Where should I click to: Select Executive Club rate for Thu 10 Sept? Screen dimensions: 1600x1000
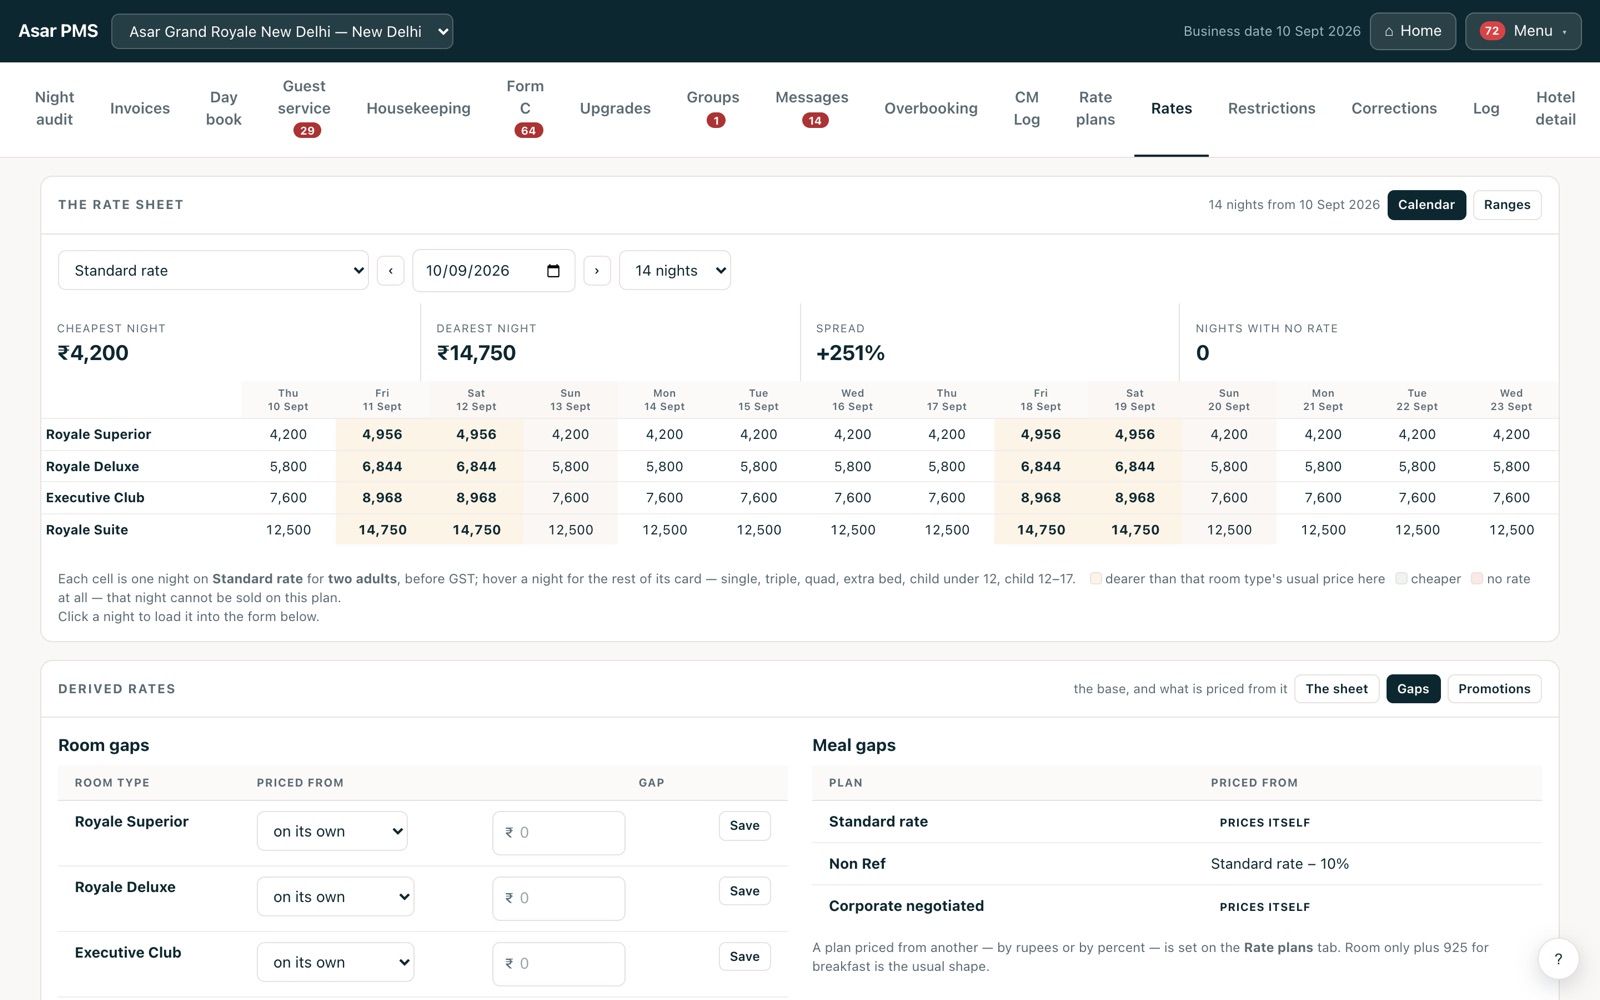288,498
